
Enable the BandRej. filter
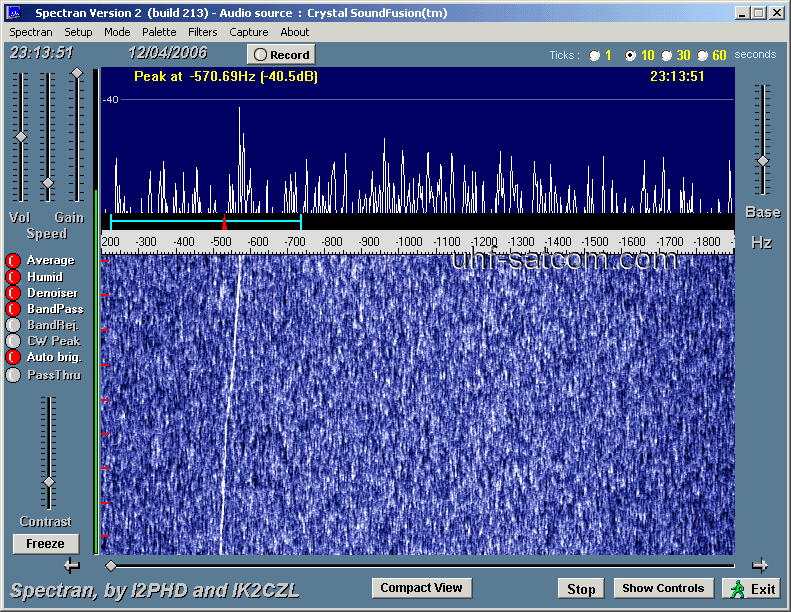click(x=13, y=325)
